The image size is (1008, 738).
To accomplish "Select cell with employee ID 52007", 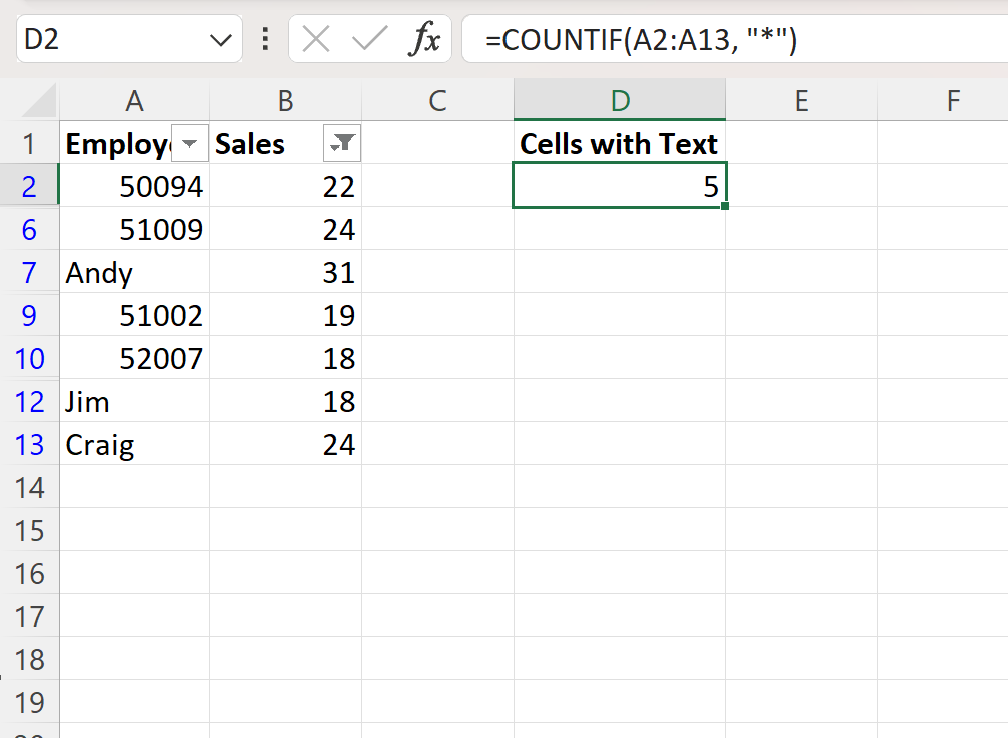I will 134,358.
